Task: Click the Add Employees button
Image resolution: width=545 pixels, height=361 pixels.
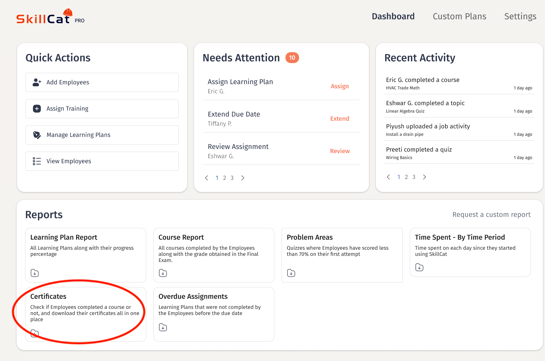Action: (102, 82)
